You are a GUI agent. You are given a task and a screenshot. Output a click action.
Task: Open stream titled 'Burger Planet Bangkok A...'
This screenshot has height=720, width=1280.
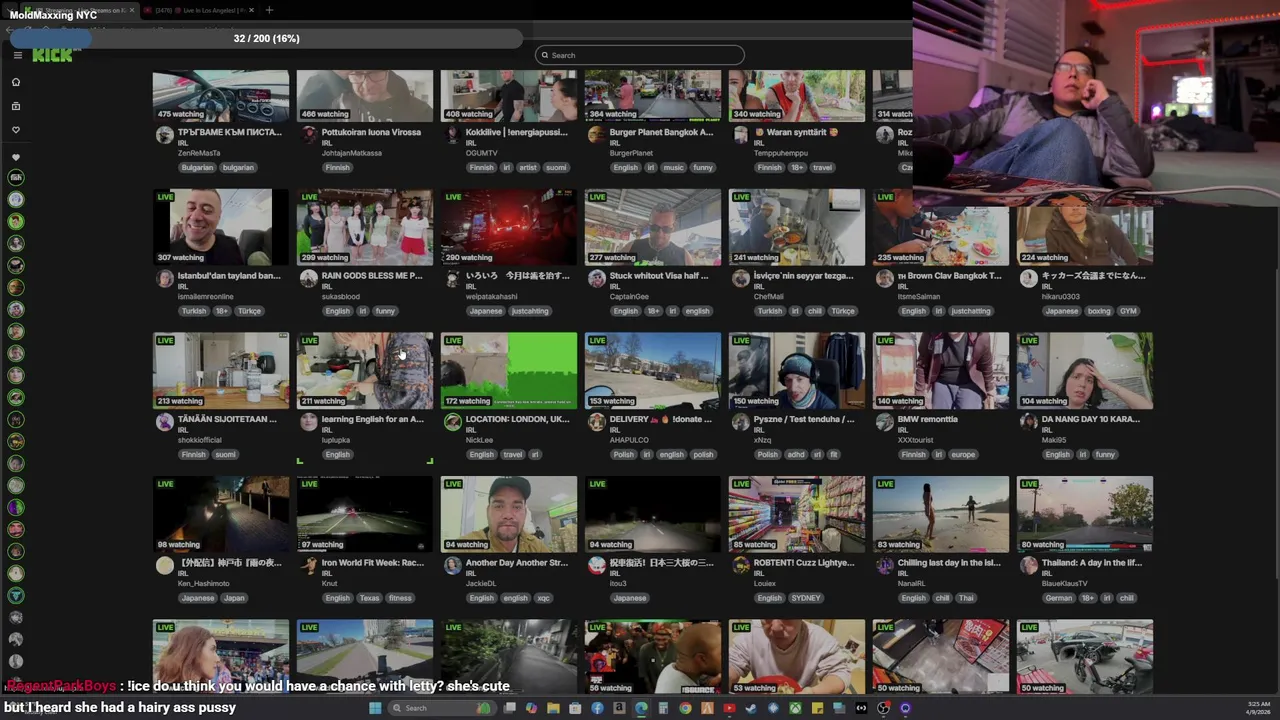[x=661, y=132]
